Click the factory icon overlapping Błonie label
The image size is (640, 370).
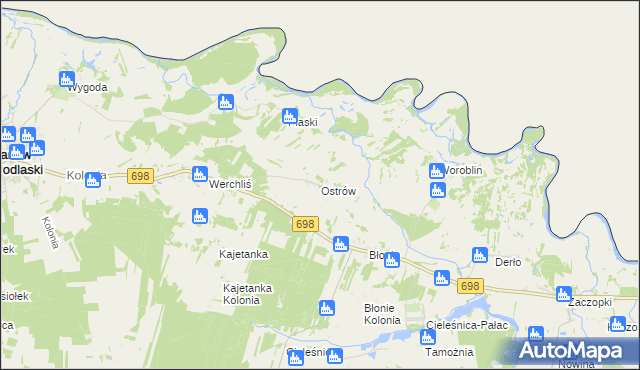tap(392, 260)
